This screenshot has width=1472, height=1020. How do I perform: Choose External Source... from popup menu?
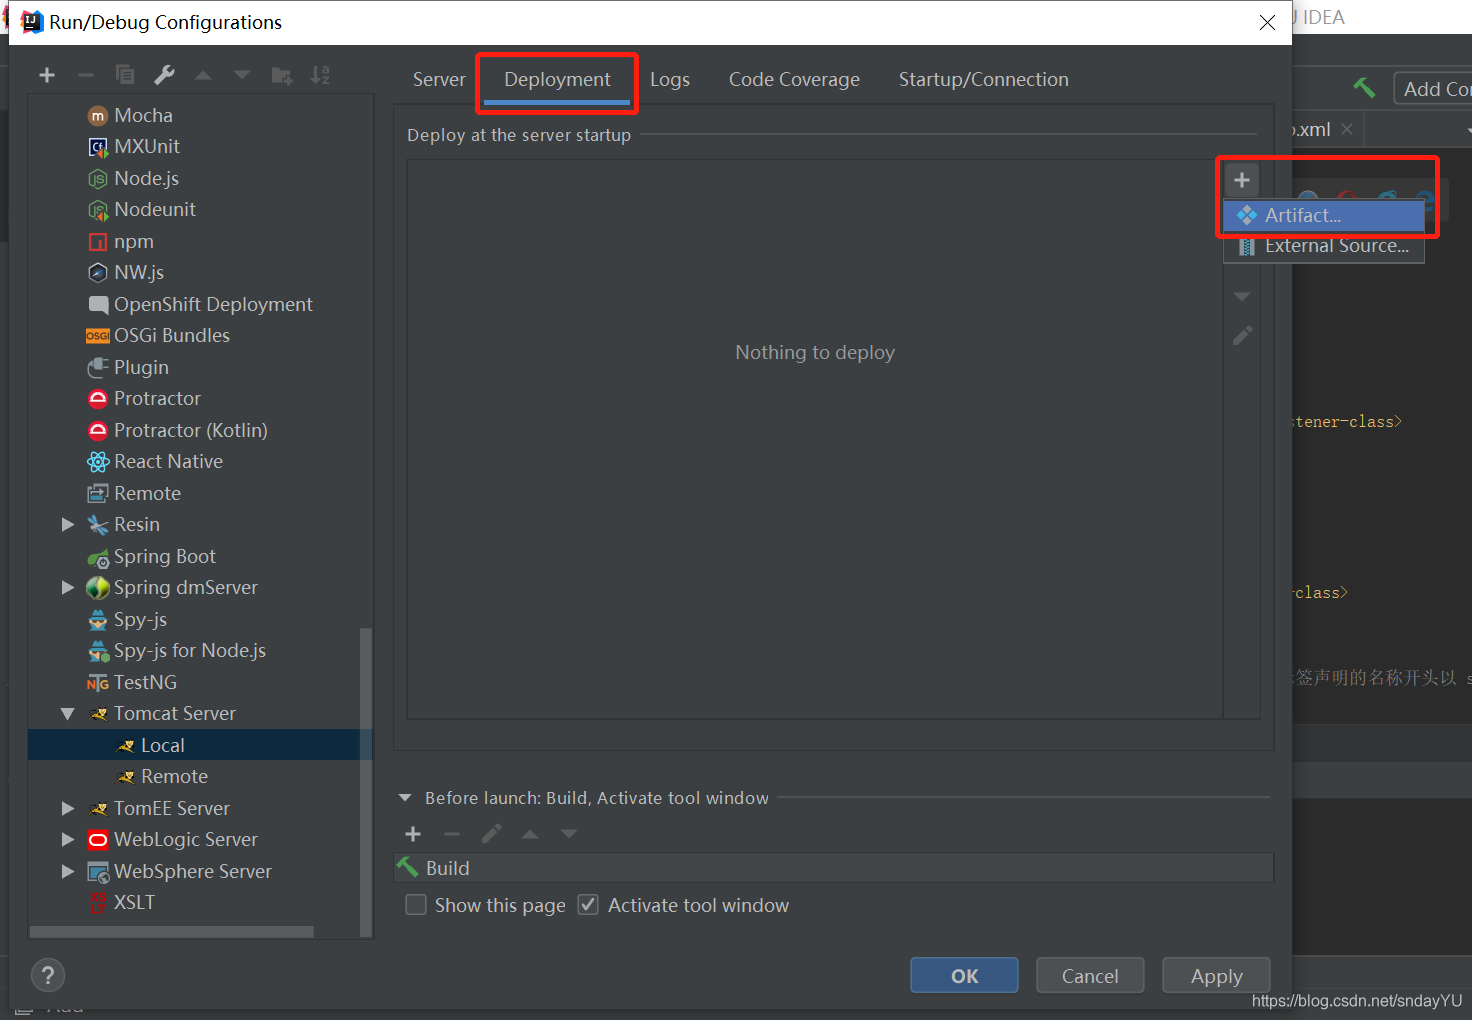(x=1324, y=246)
